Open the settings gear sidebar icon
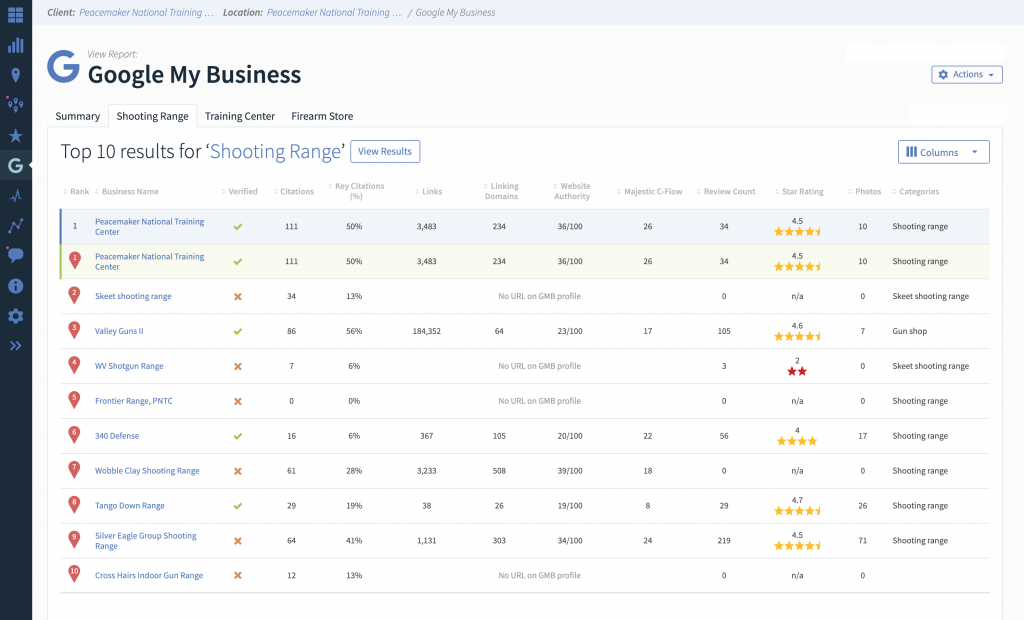The width and height of the screenshot is (1024, 620). point(16,316)
